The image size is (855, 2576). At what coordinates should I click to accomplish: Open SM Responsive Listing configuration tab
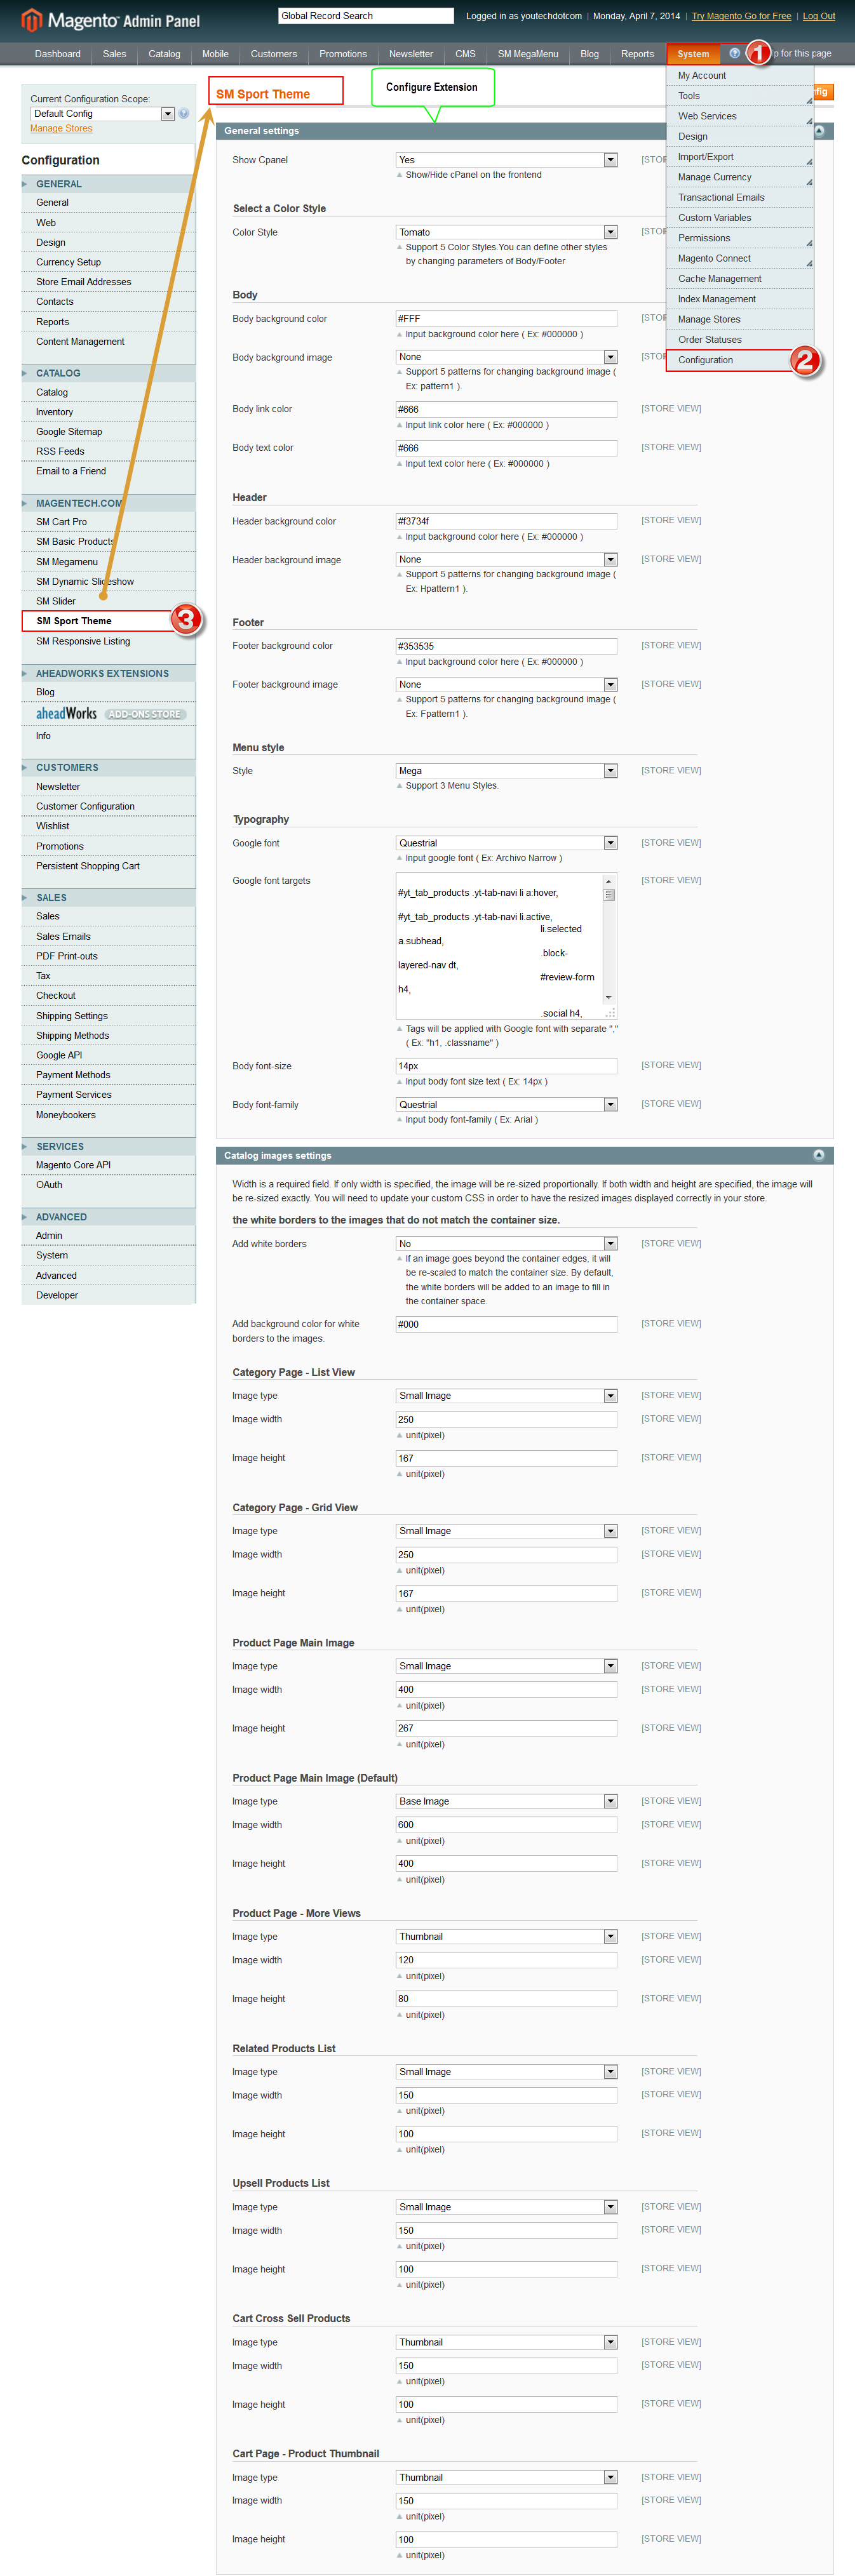tap(108, 642)
